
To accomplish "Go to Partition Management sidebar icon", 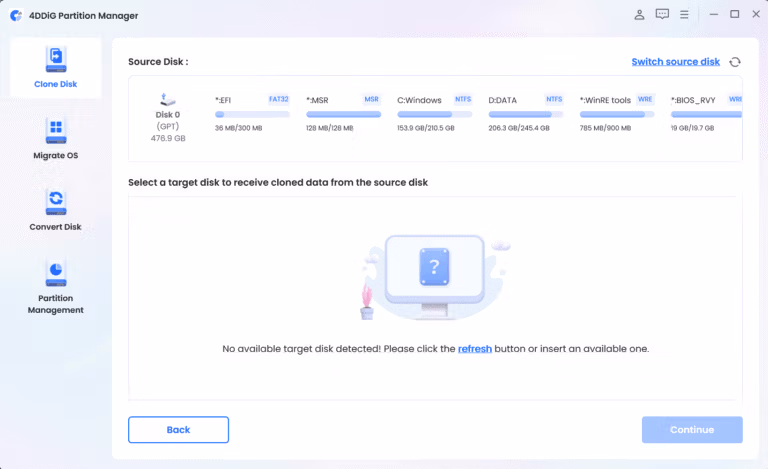I will pyautogui.click(x=56, y=273).
